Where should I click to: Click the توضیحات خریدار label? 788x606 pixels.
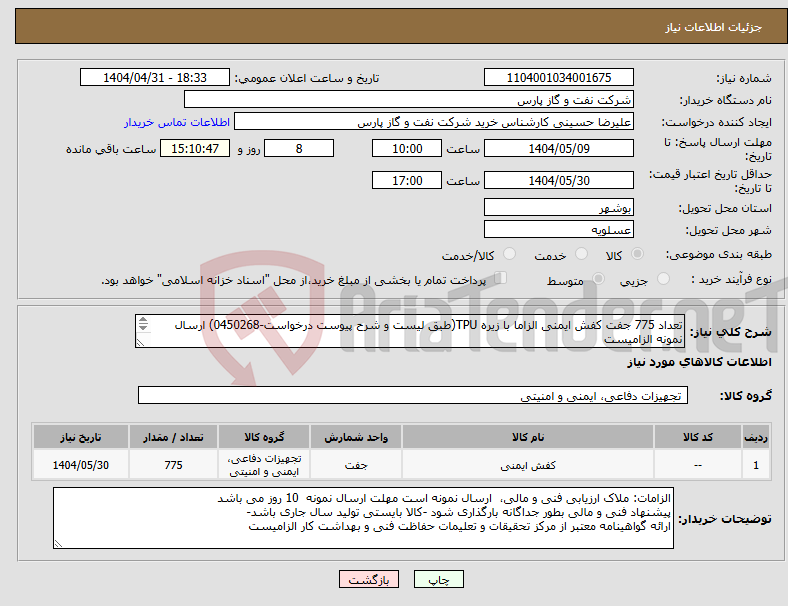[725, 519]
